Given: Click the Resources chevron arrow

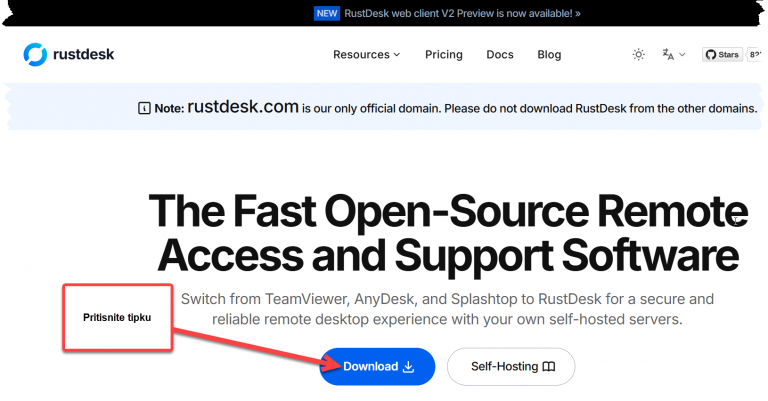Looking at the screenshot, I should (397, 55).
